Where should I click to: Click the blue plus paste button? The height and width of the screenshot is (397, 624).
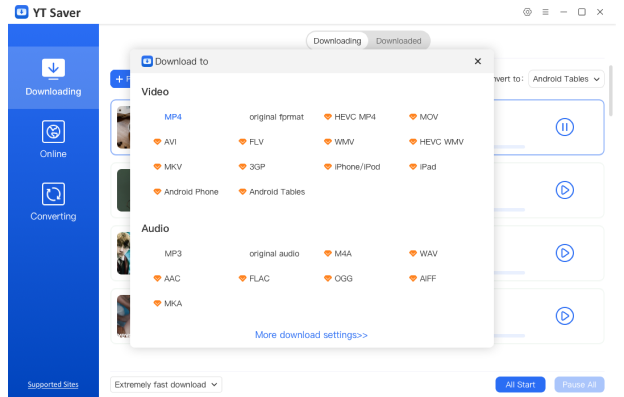pos(120,79)
